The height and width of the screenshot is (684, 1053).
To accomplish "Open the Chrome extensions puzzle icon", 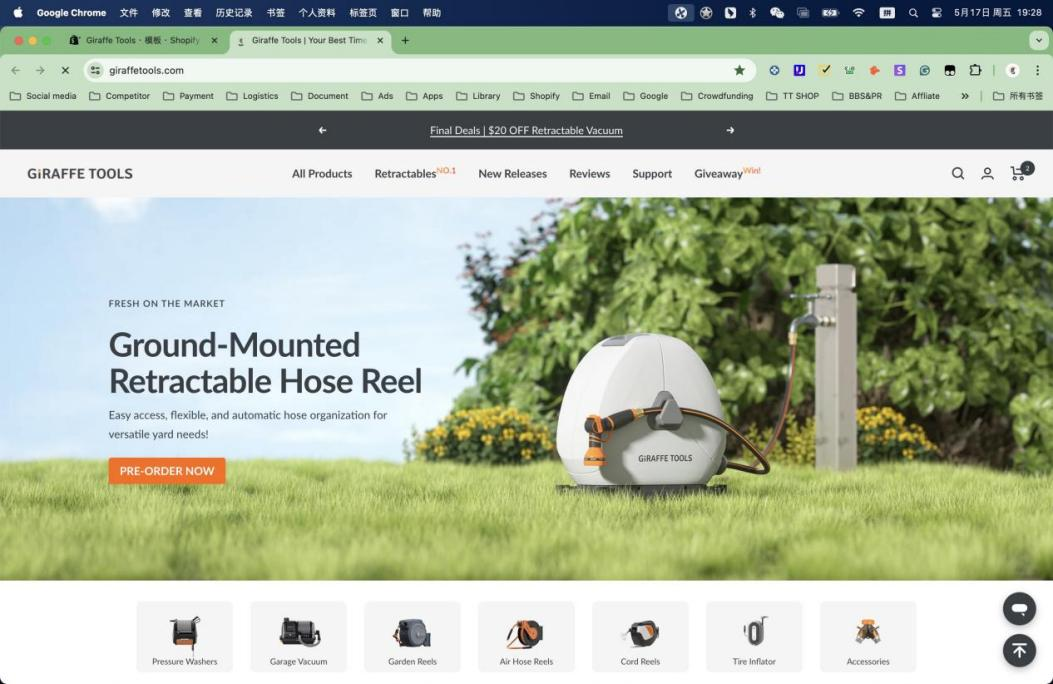I will pyautogui.click(x=975, y=70).
